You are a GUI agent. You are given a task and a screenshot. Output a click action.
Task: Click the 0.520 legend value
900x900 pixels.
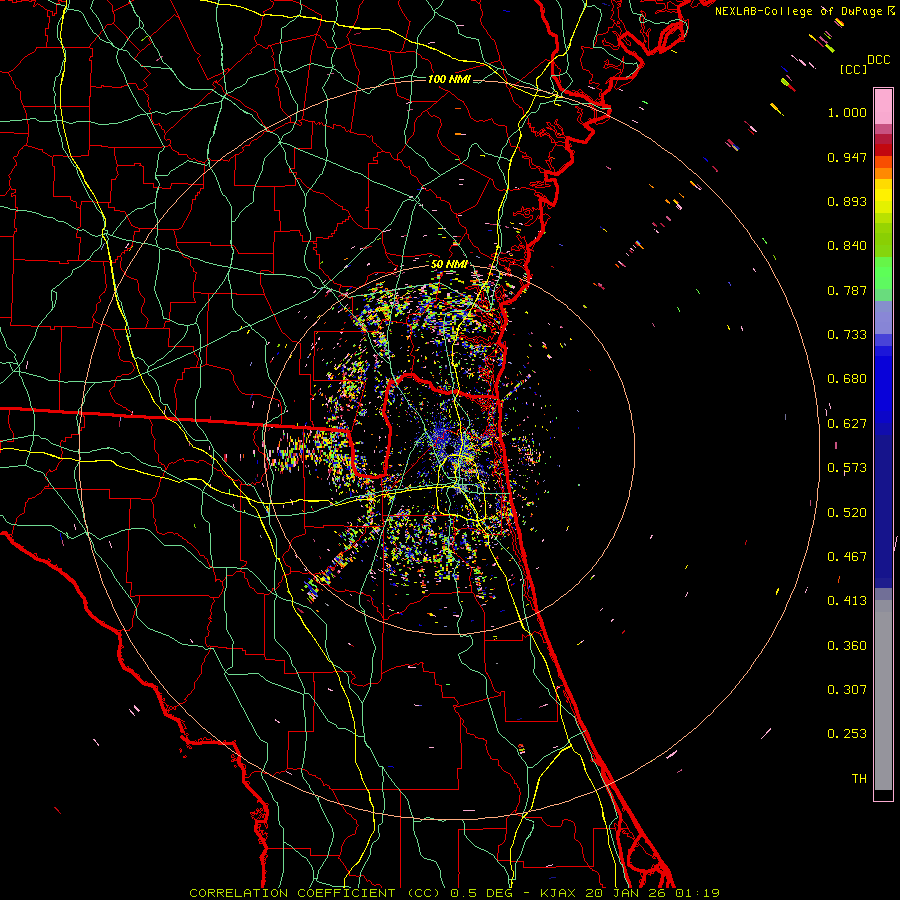[x=847, y=513]
